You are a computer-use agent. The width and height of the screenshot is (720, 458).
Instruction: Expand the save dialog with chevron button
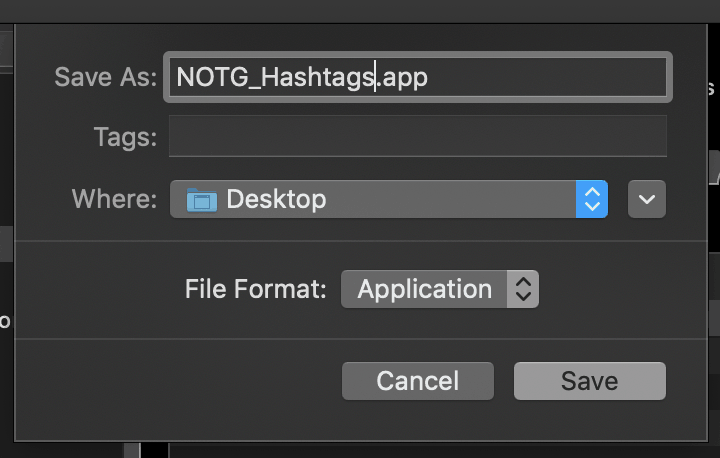pos(647,199)
